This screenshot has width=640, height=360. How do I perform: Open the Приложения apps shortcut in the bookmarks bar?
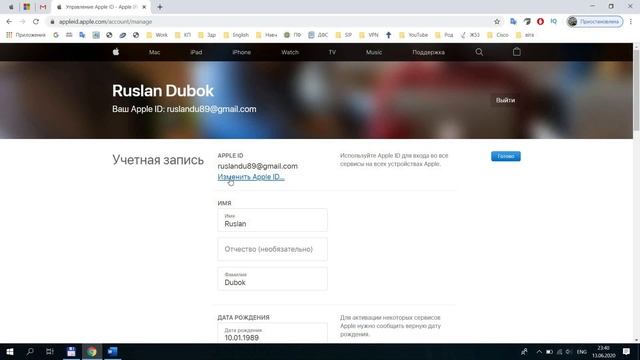[x=26, y=35]
